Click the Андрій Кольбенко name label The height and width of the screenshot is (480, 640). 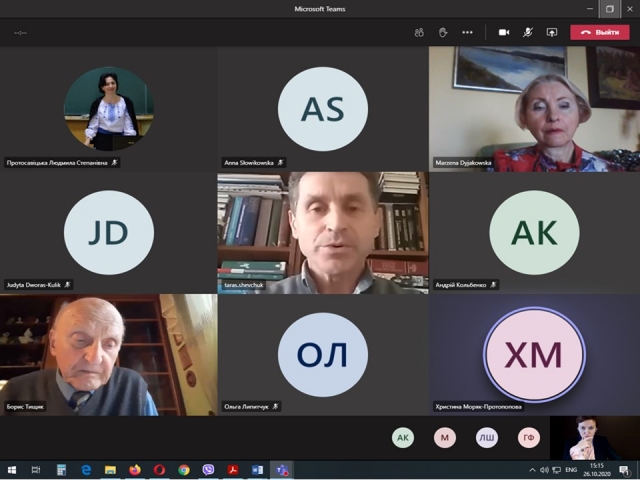pos(466,284)
